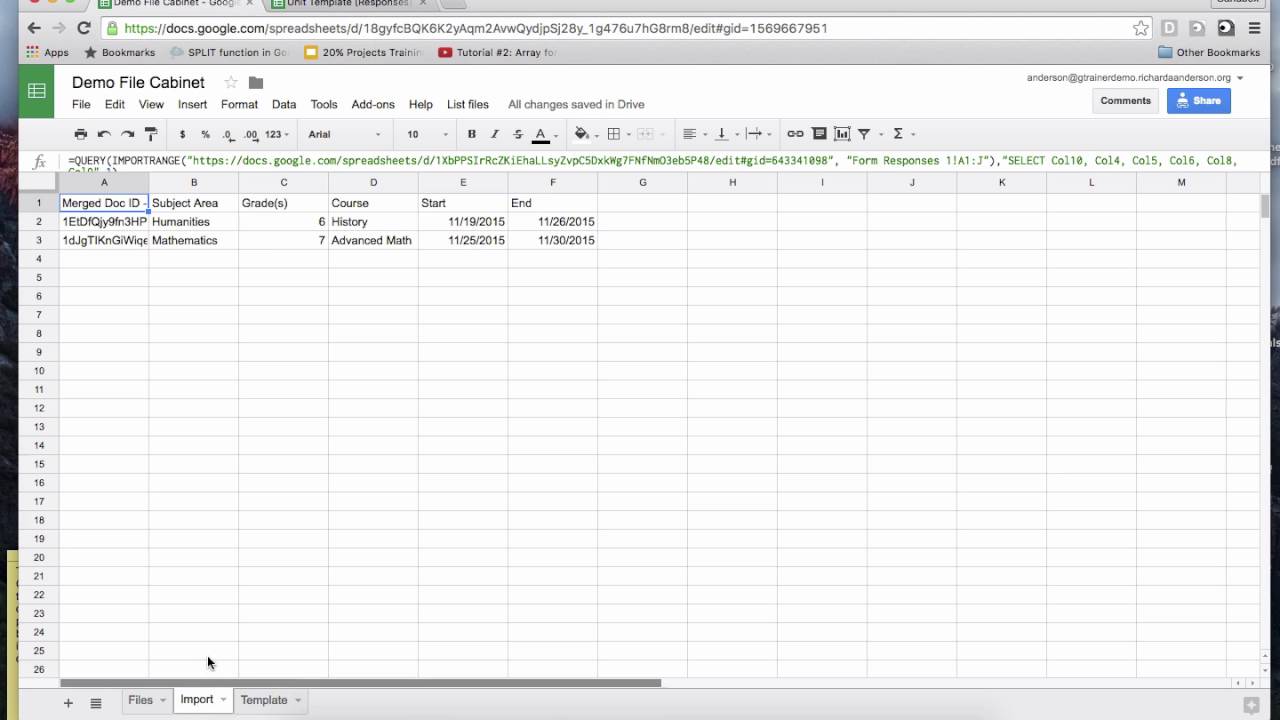Switch to the Template sheet tab
This screenshot has height=720, width=1280.
click(x=264, y=700)
